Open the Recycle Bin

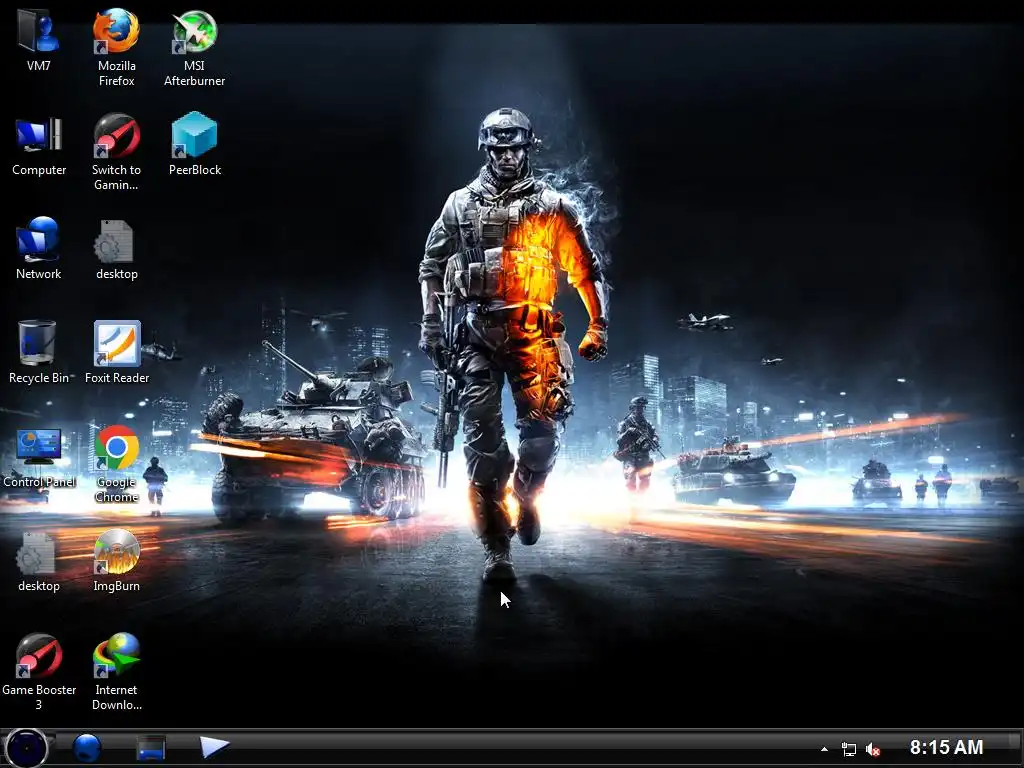[39, 351]
